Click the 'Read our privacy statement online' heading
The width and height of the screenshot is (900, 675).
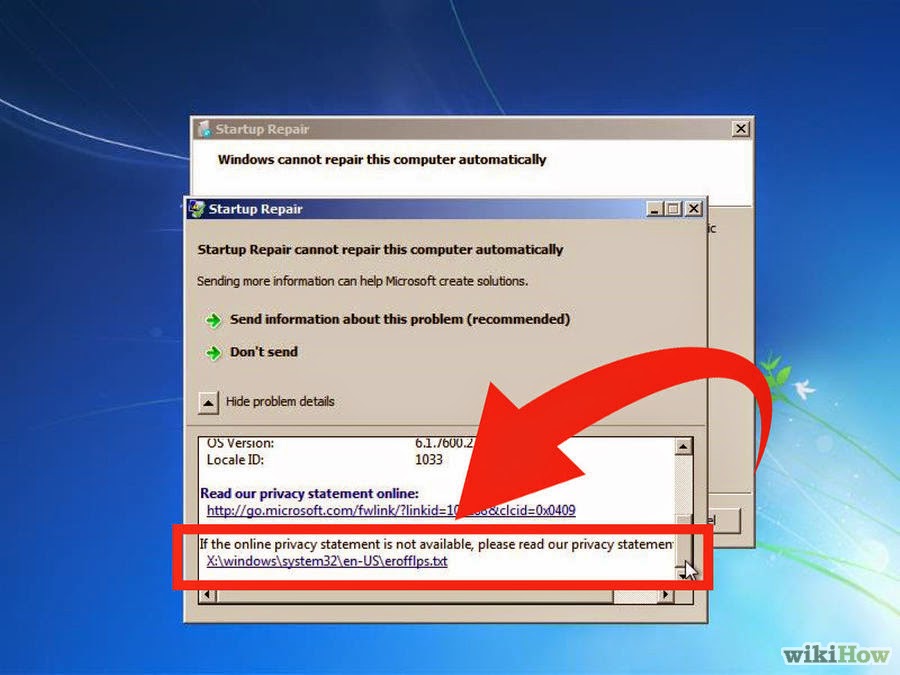309,494
